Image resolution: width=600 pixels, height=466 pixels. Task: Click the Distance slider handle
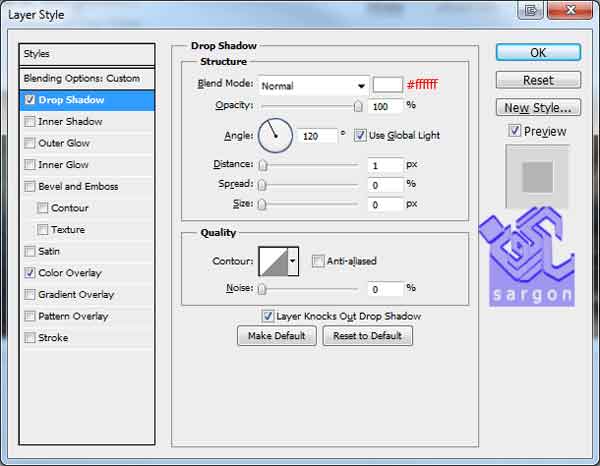click(x=262, y=165)
